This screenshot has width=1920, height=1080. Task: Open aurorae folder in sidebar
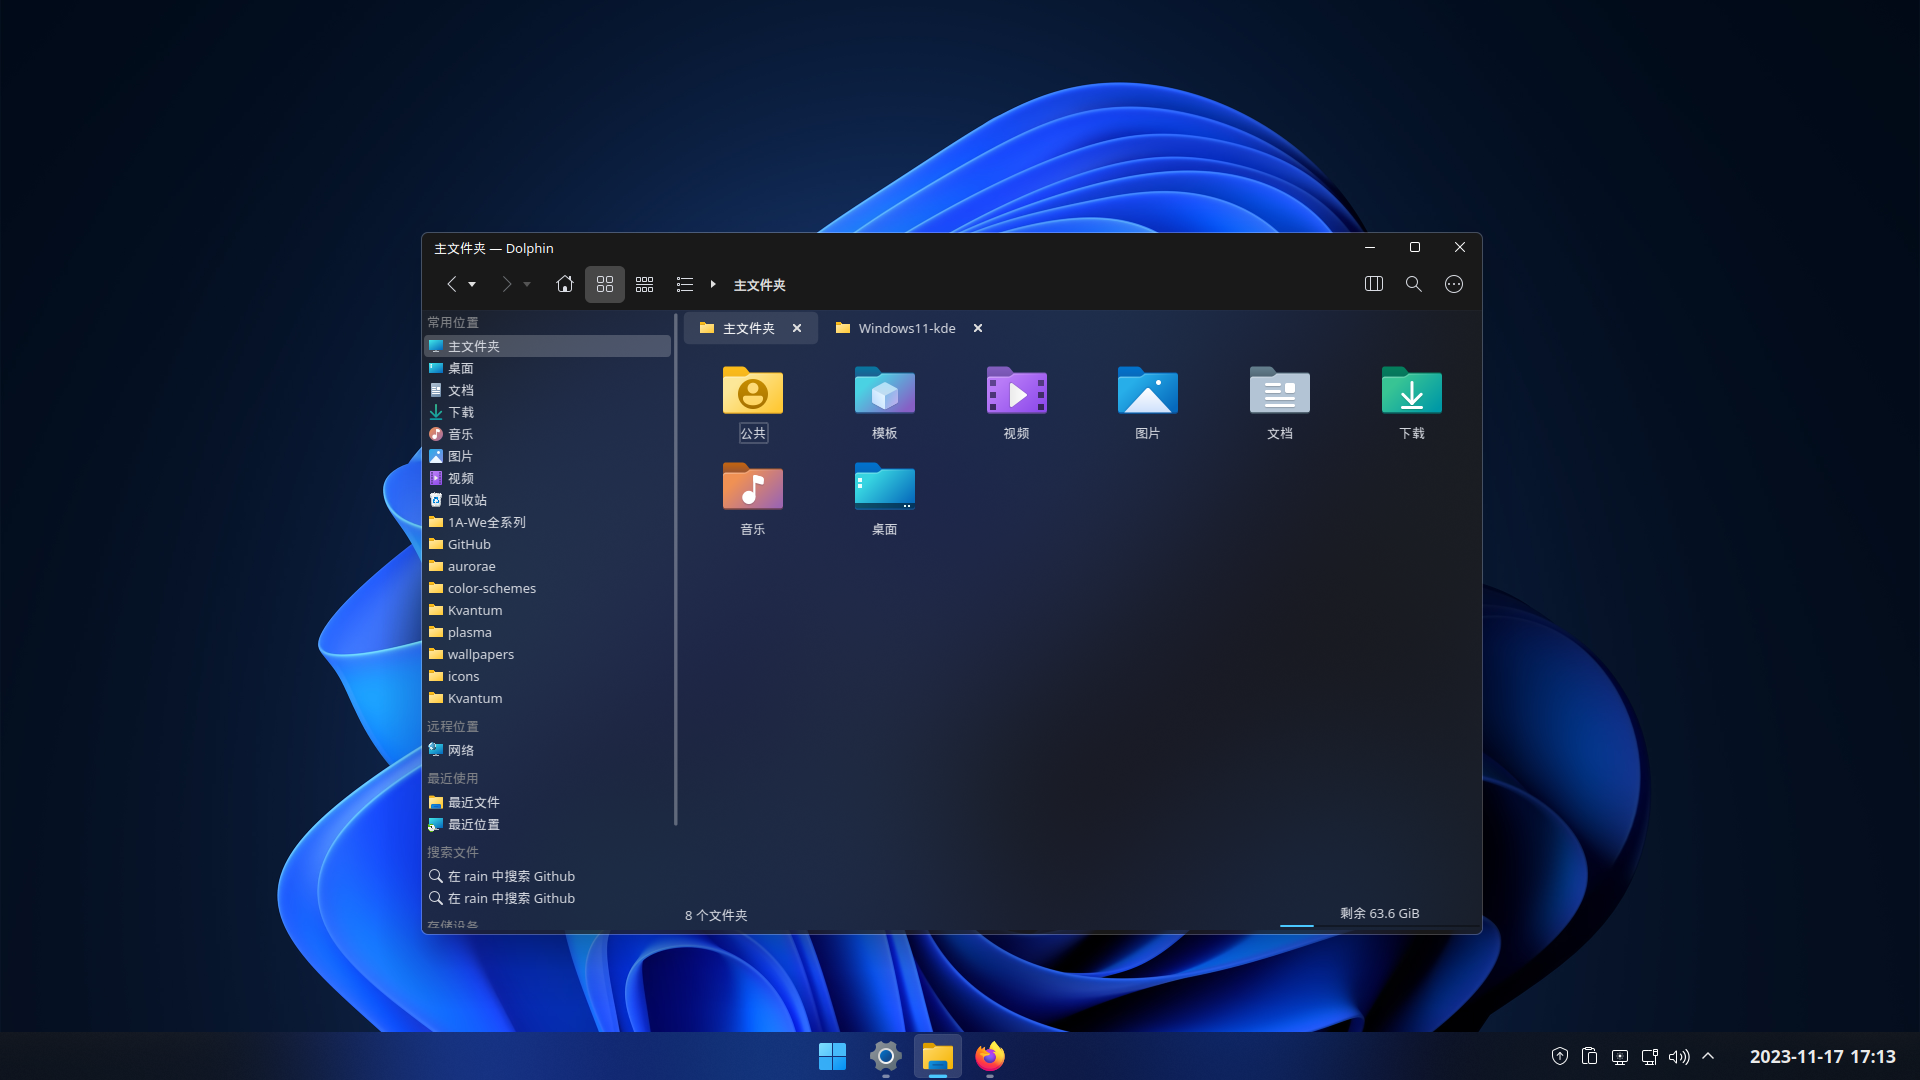click(x=547, y=566)
